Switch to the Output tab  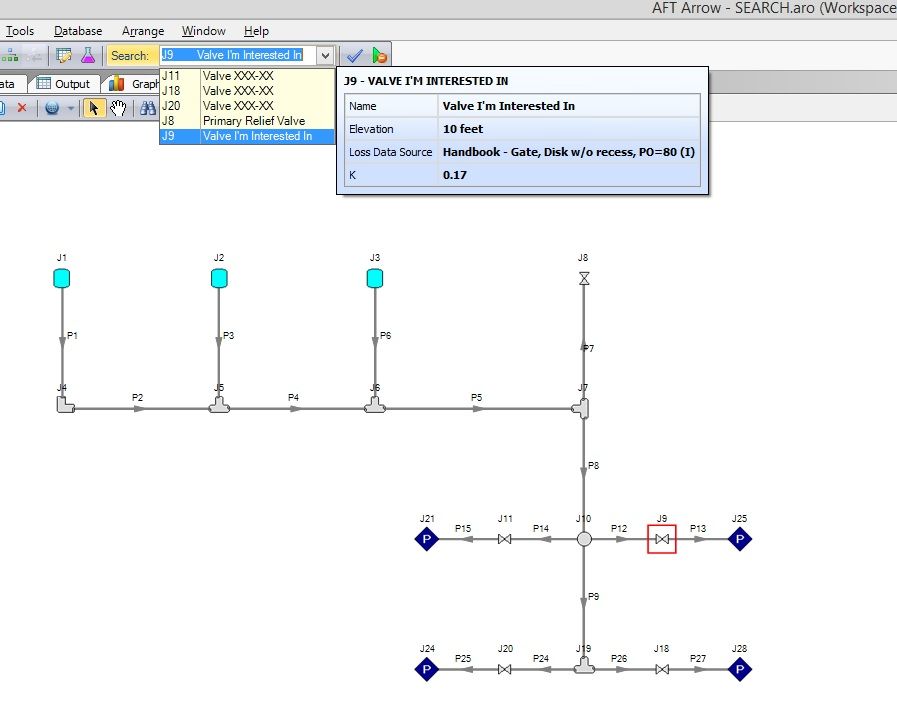point(63,84)
